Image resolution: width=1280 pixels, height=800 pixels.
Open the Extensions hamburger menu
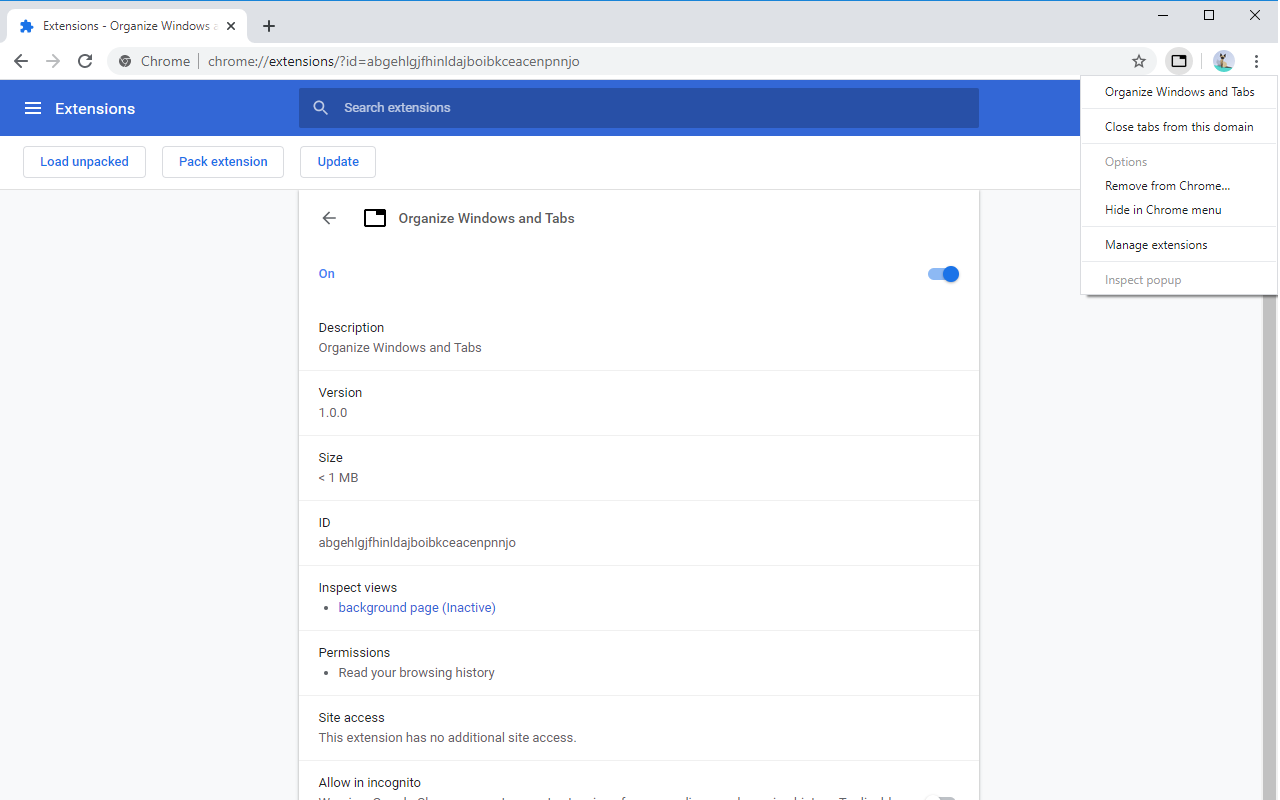tap(33, 108)
